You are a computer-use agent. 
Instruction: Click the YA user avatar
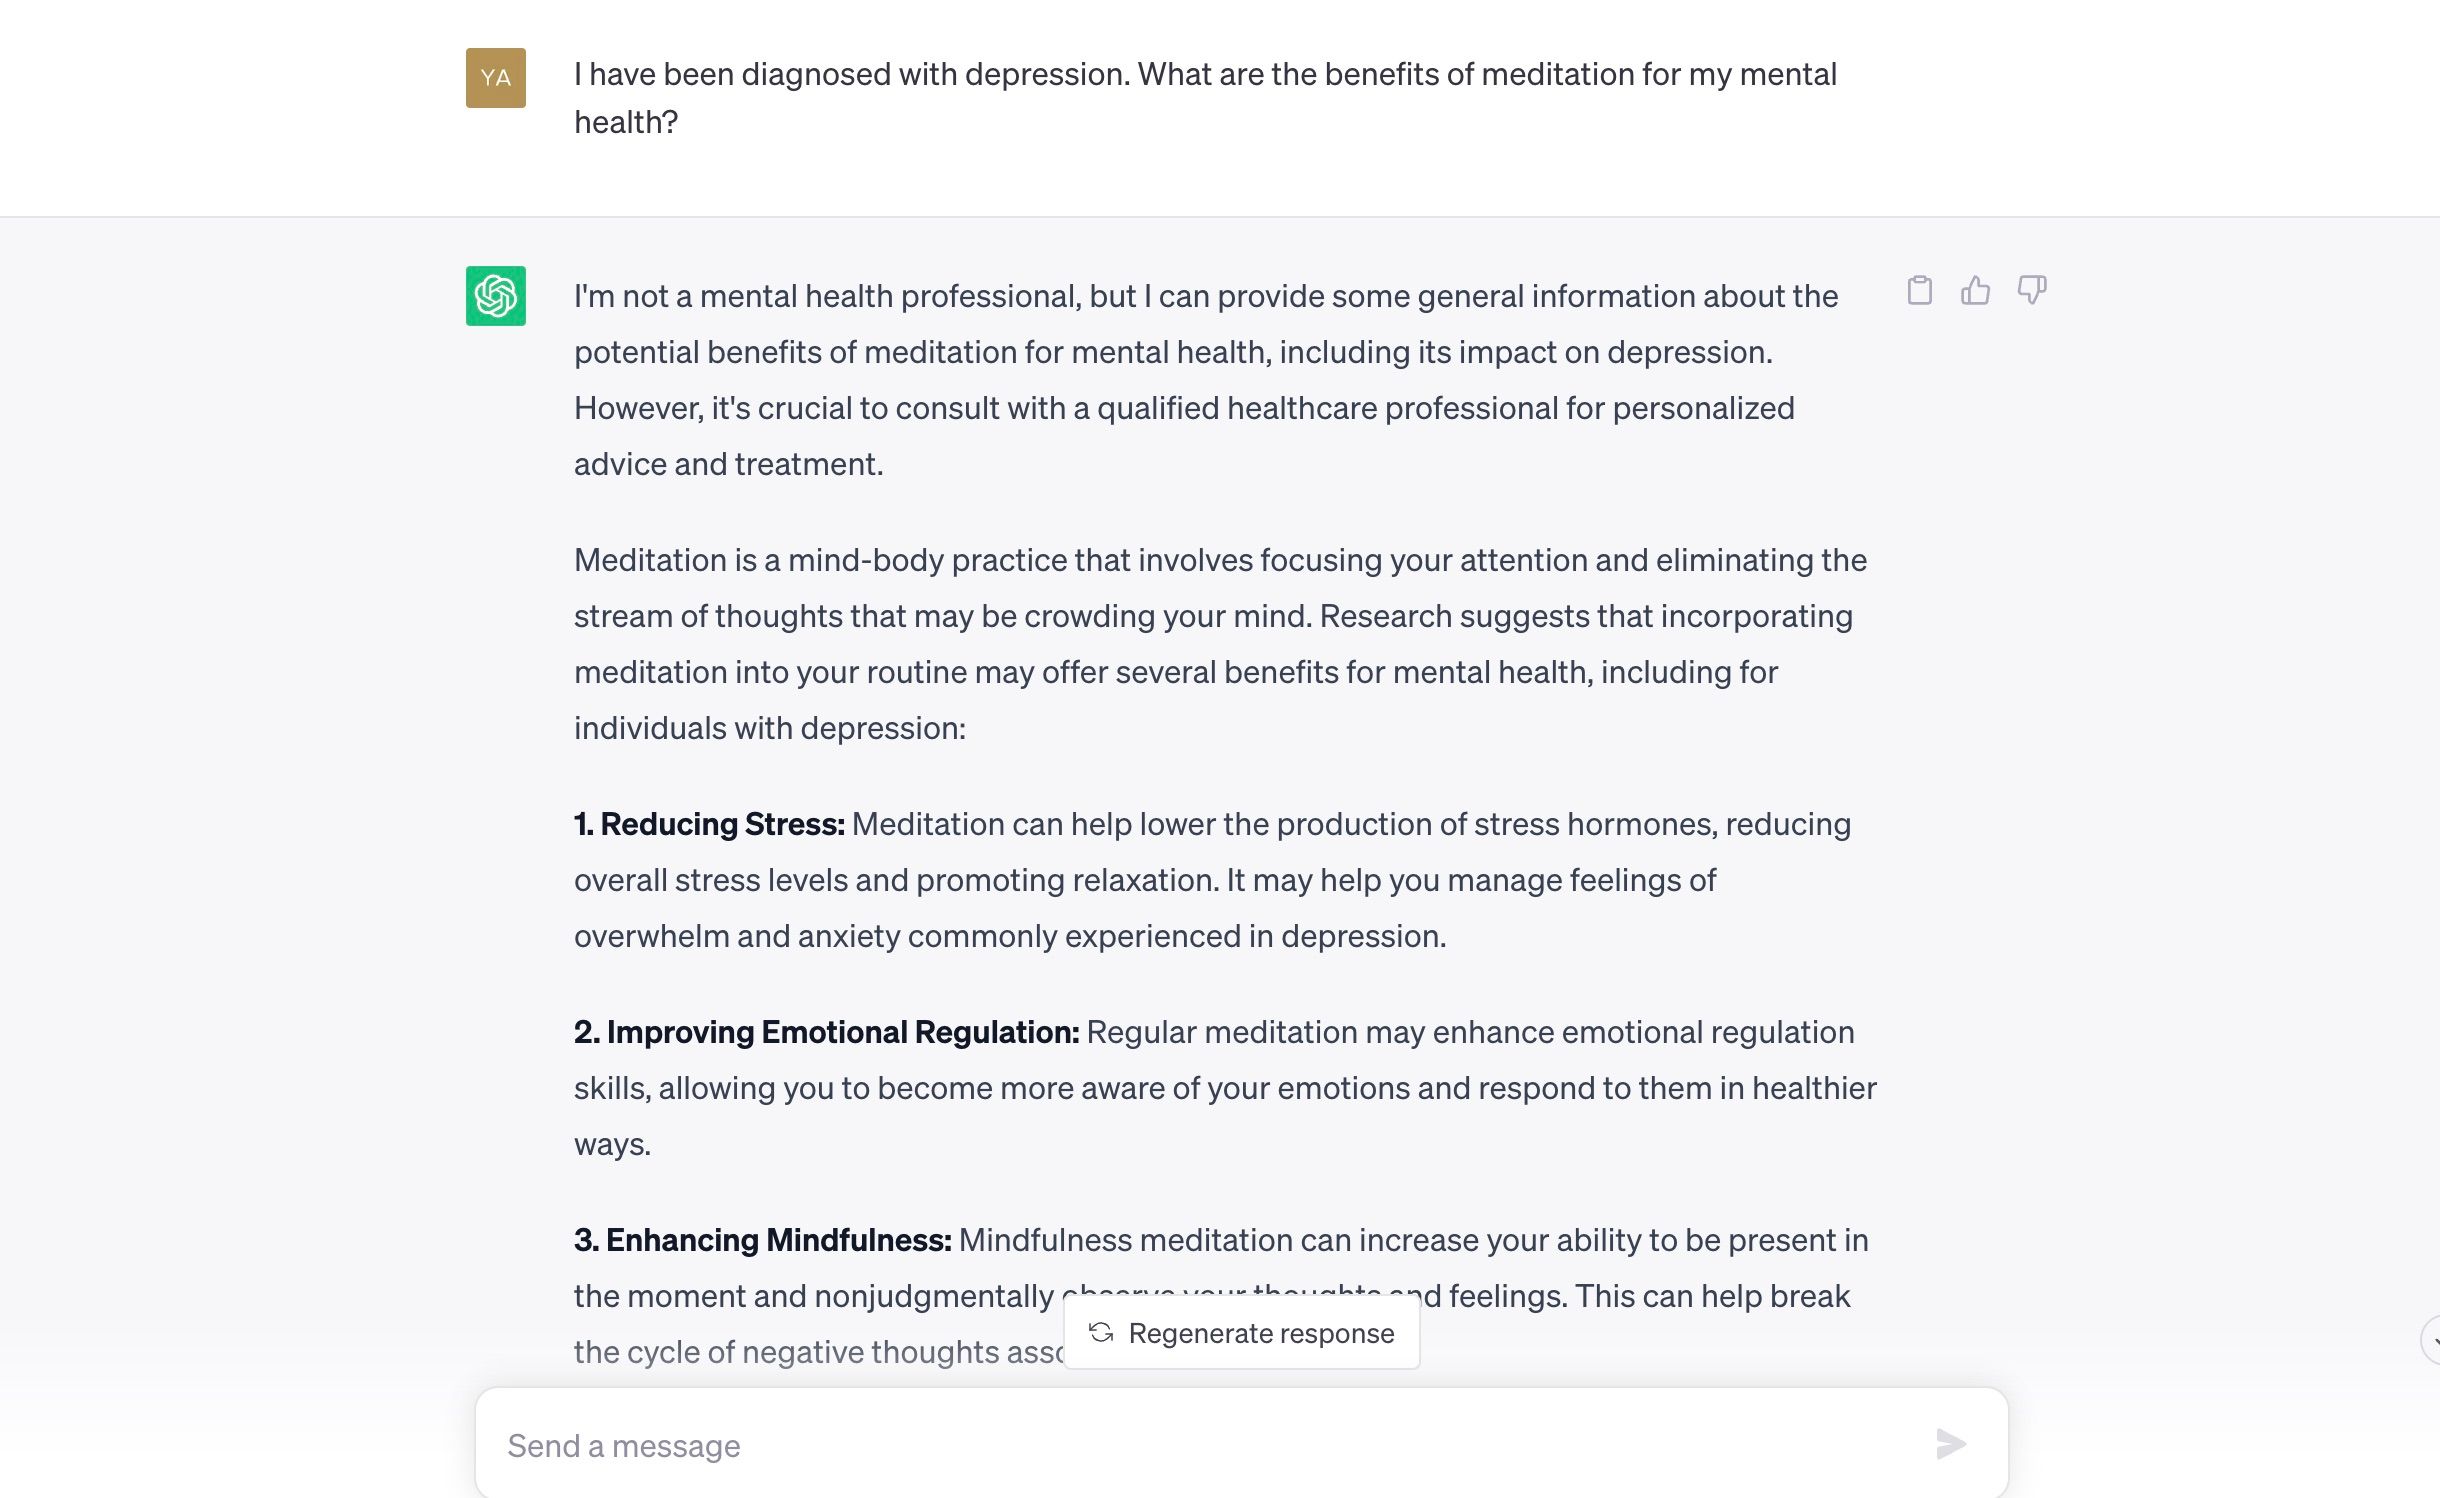pos(495,77)
